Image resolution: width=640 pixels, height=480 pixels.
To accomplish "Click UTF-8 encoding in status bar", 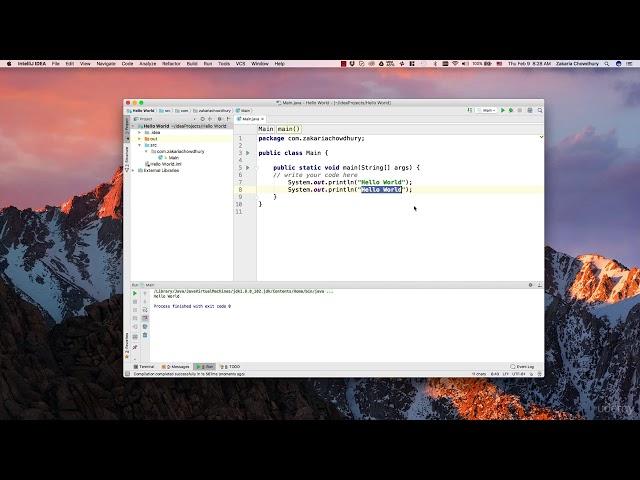I will coord(518,374).
